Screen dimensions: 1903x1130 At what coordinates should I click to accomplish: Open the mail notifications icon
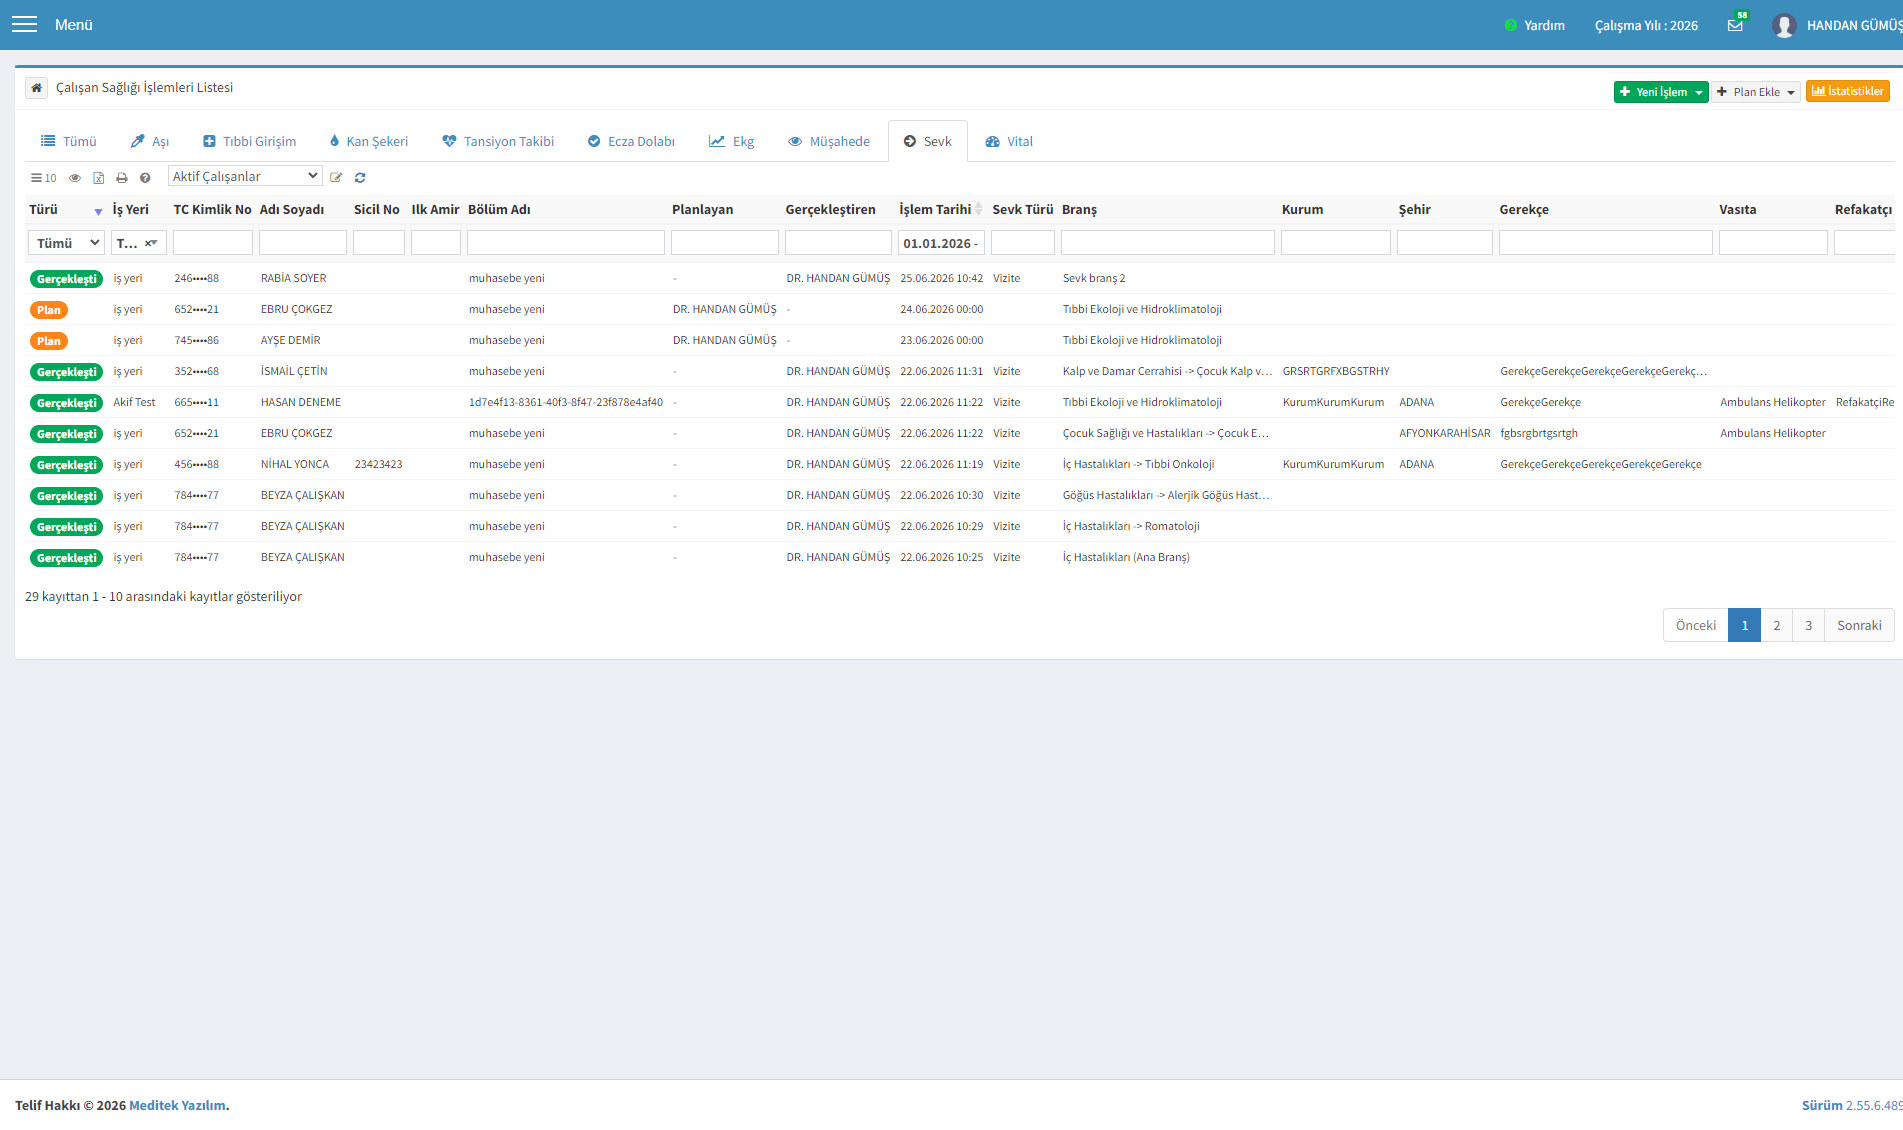[1735, 25]
